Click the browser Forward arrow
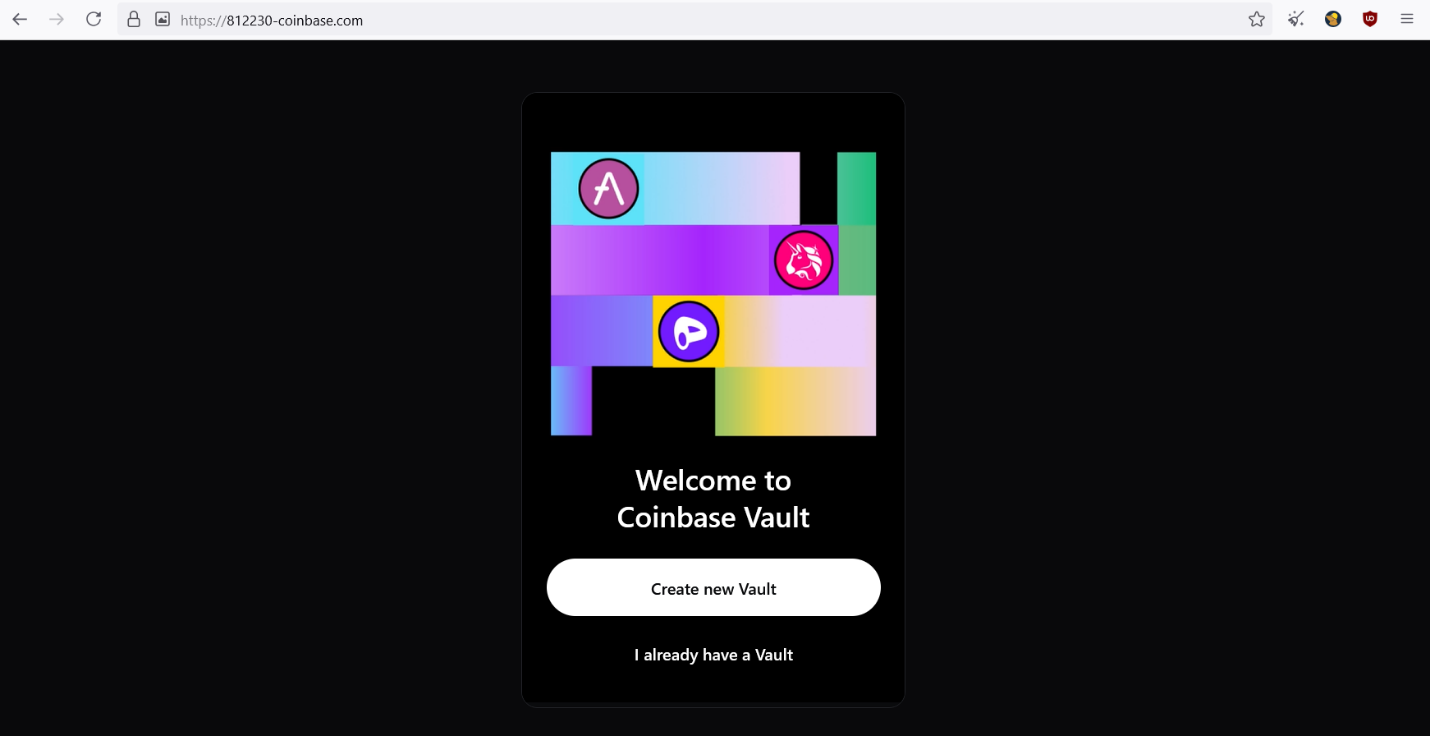1430x736 pixels. click(x=57, y=19)
